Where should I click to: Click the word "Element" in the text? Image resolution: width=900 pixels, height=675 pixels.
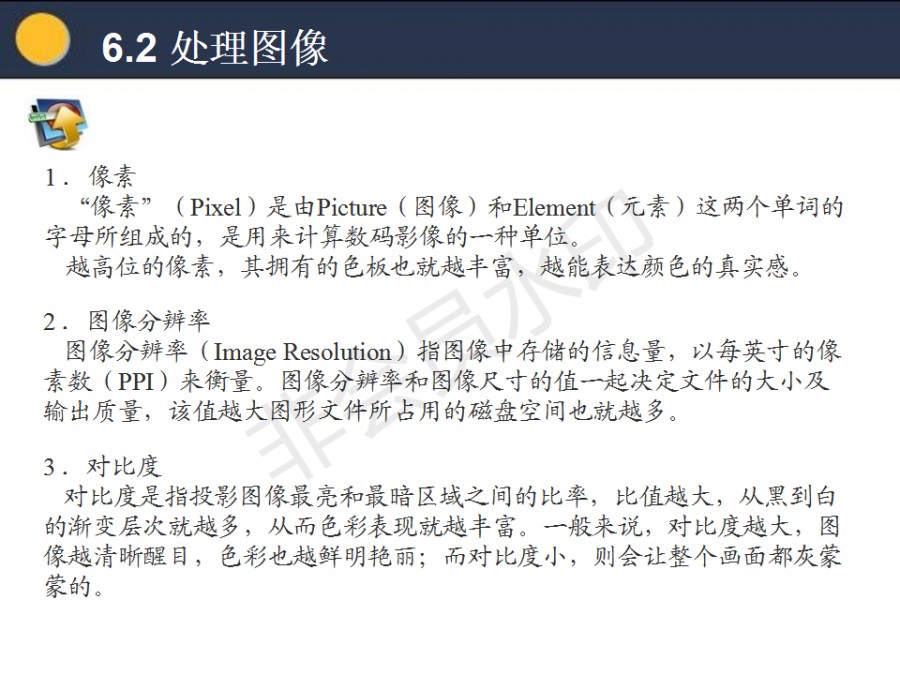(554, 207)
